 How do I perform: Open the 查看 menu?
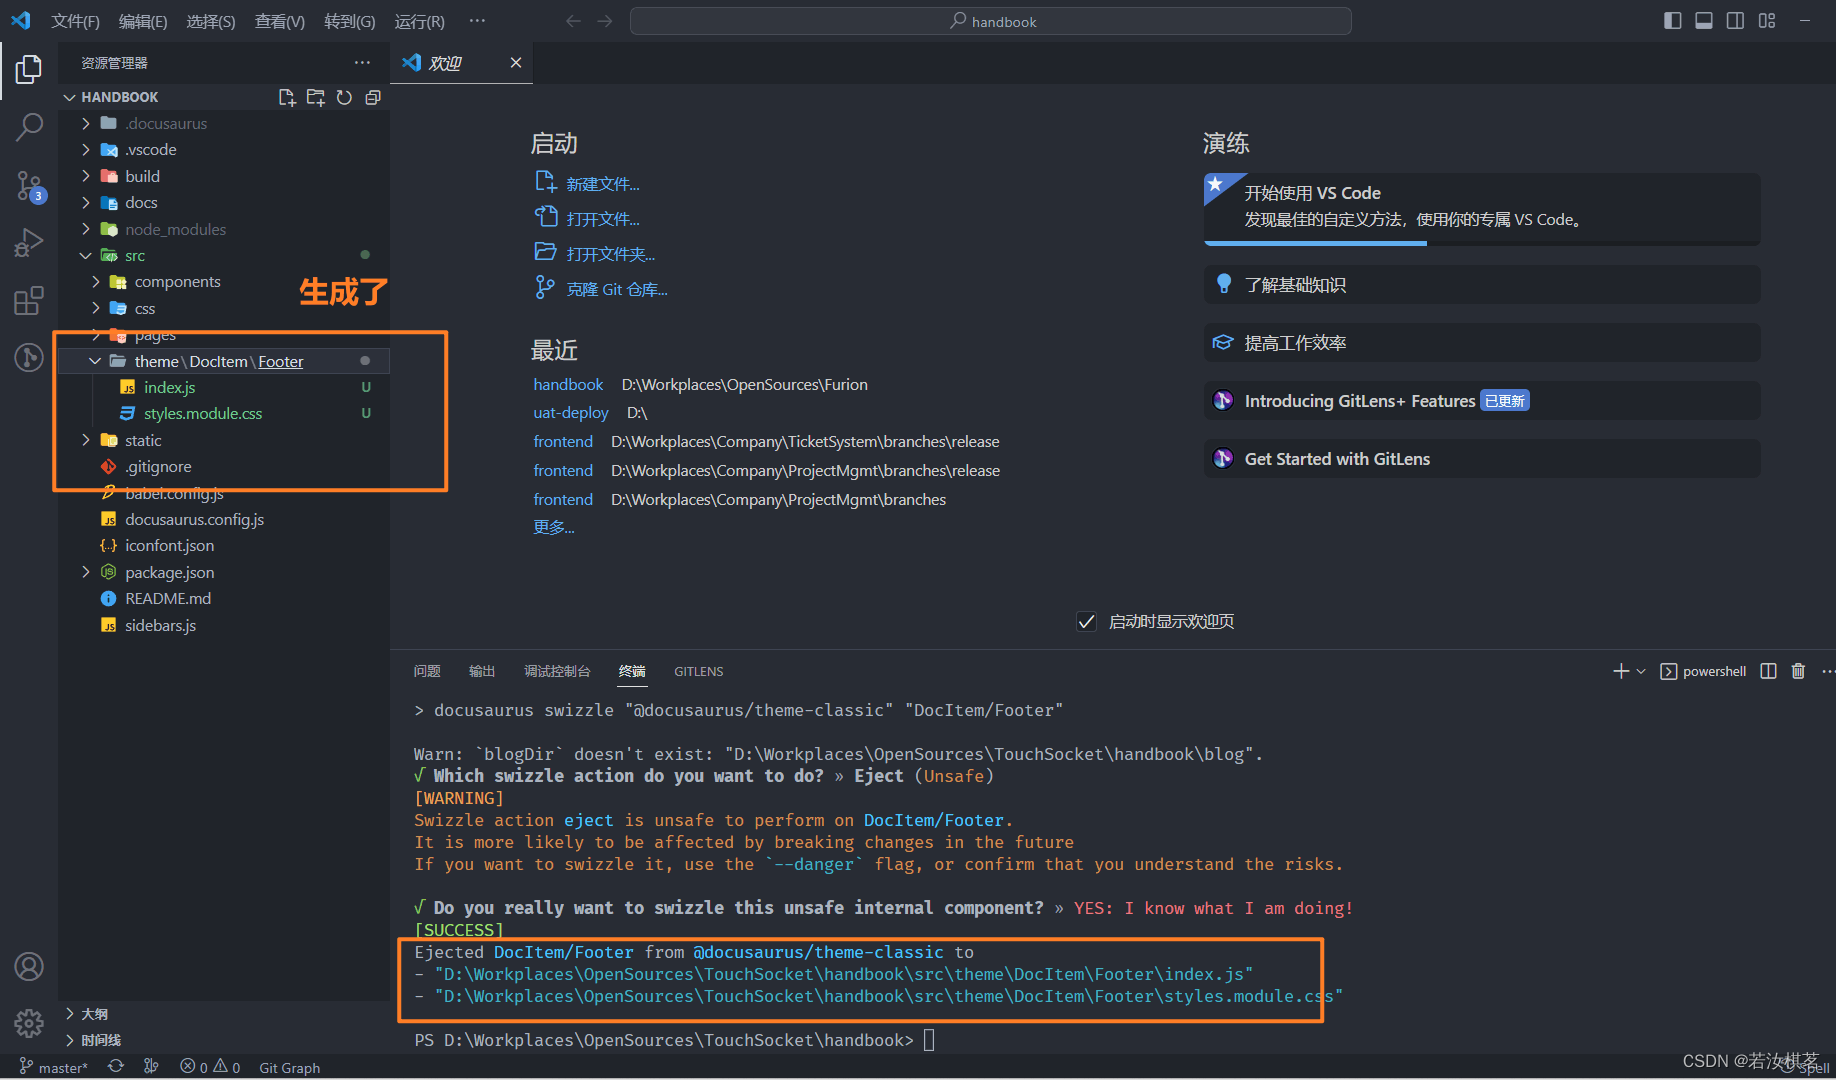tap(279, 21)
